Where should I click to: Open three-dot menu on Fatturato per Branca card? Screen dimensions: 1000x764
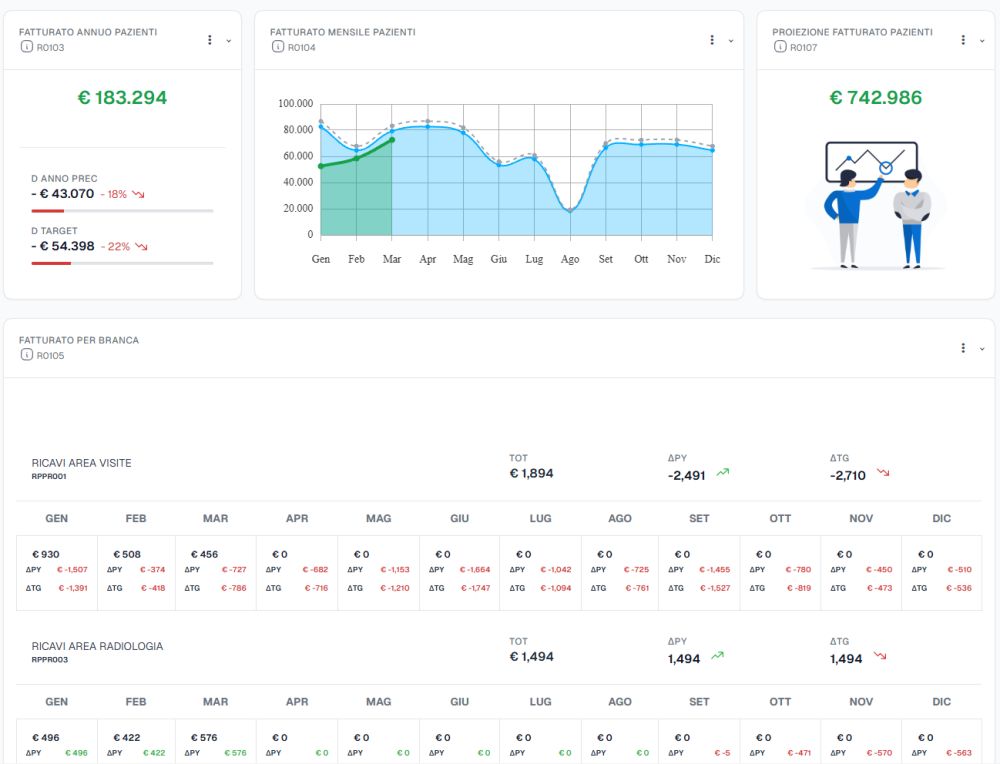coord(963,348)
